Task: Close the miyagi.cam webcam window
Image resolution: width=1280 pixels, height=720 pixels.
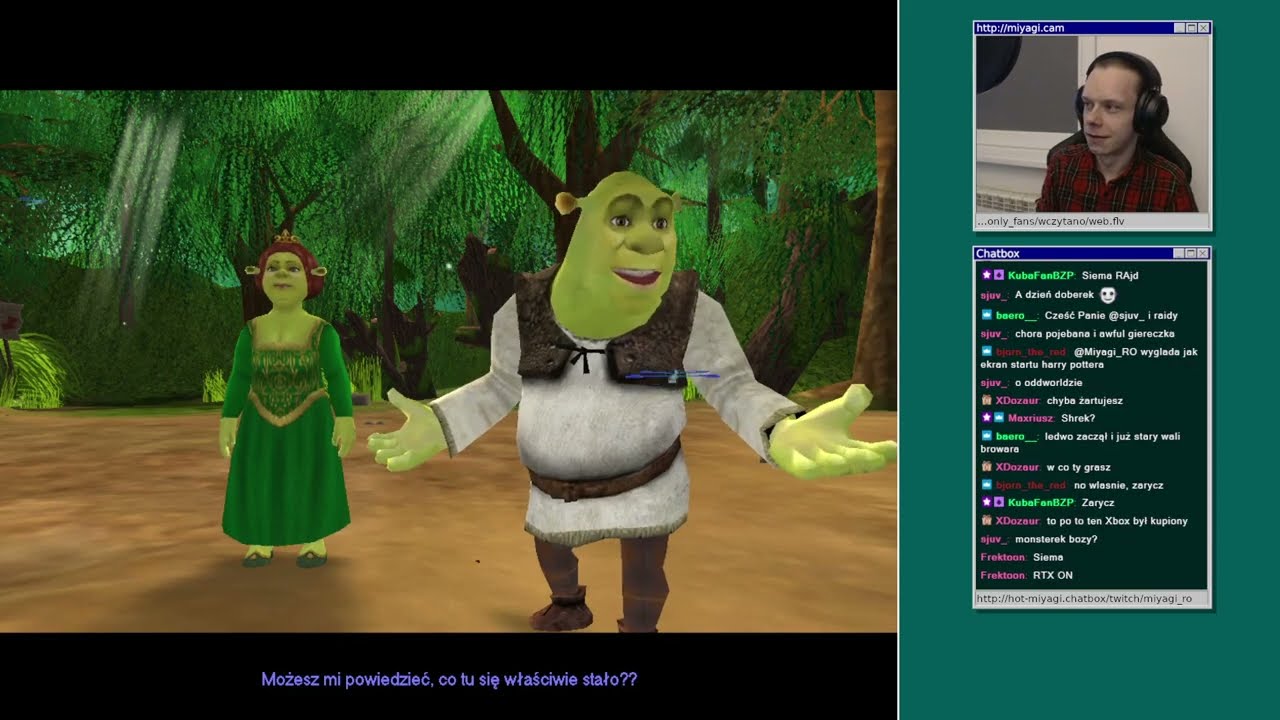Action: coord(1203,28)
